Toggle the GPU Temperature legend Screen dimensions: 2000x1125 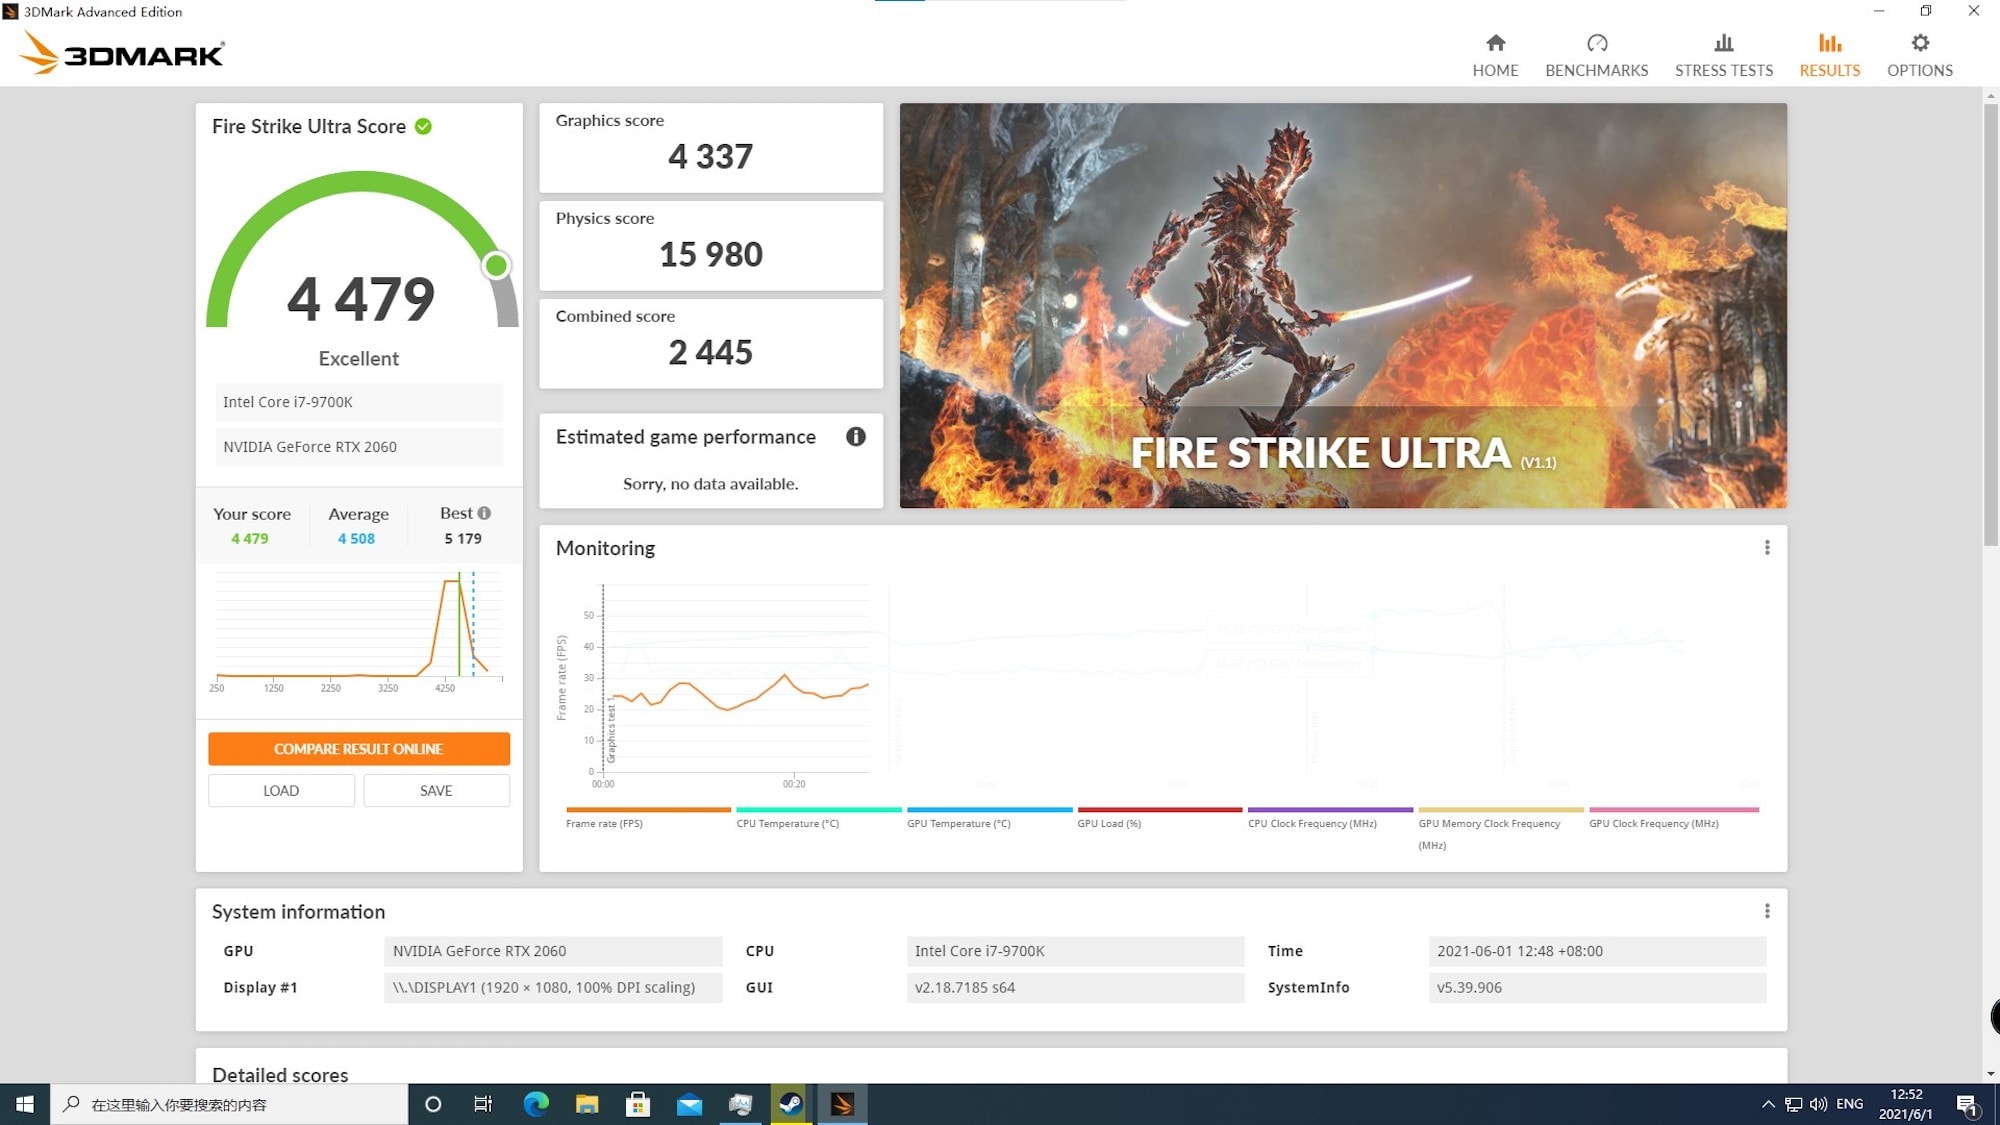(x=989, y=818)
